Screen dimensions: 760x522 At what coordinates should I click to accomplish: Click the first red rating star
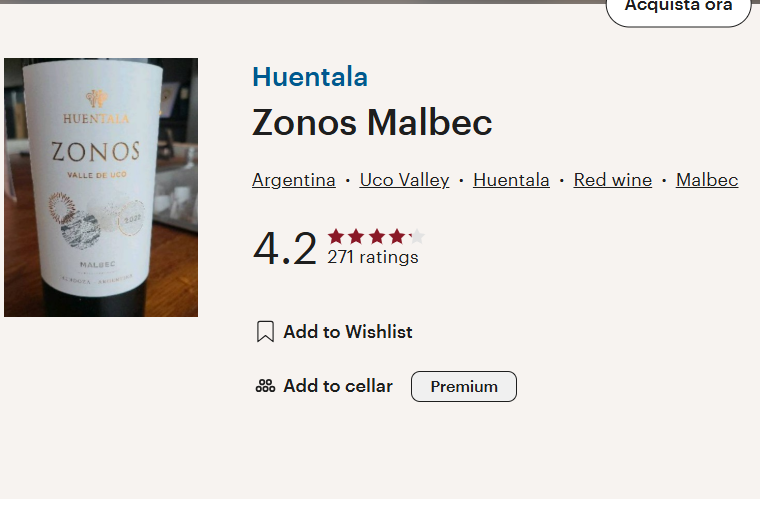(x=336, y=237)
